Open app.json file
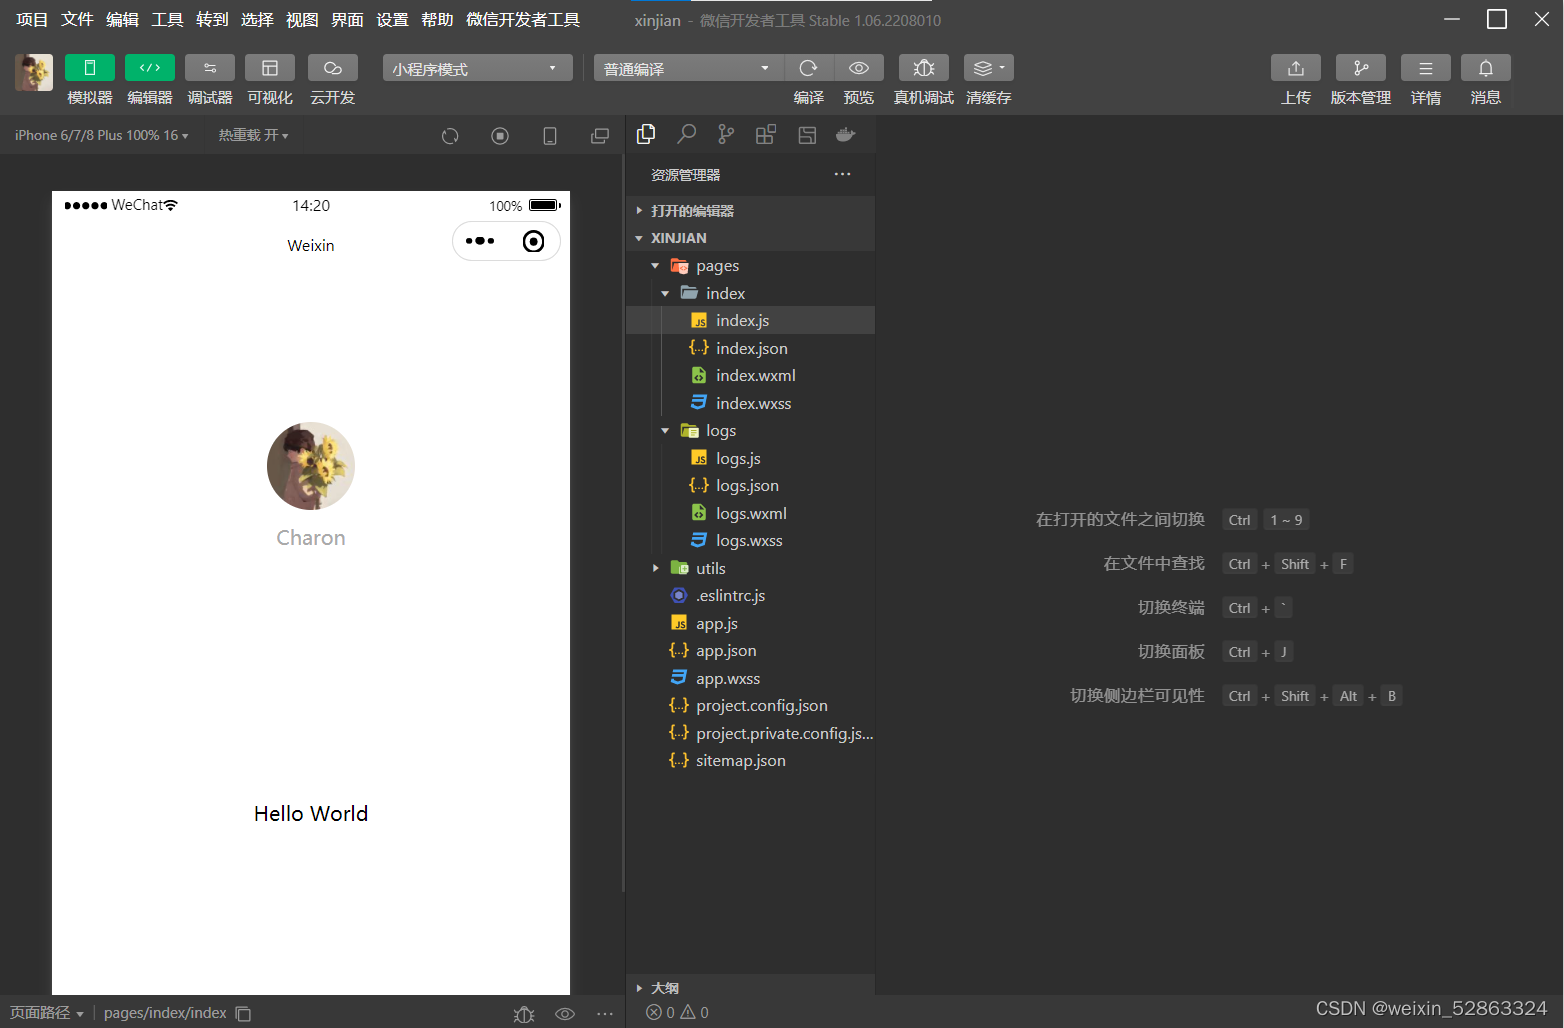Viewport: 1564px width, 1028px height. pyautogui.click(x=750, y=651)
